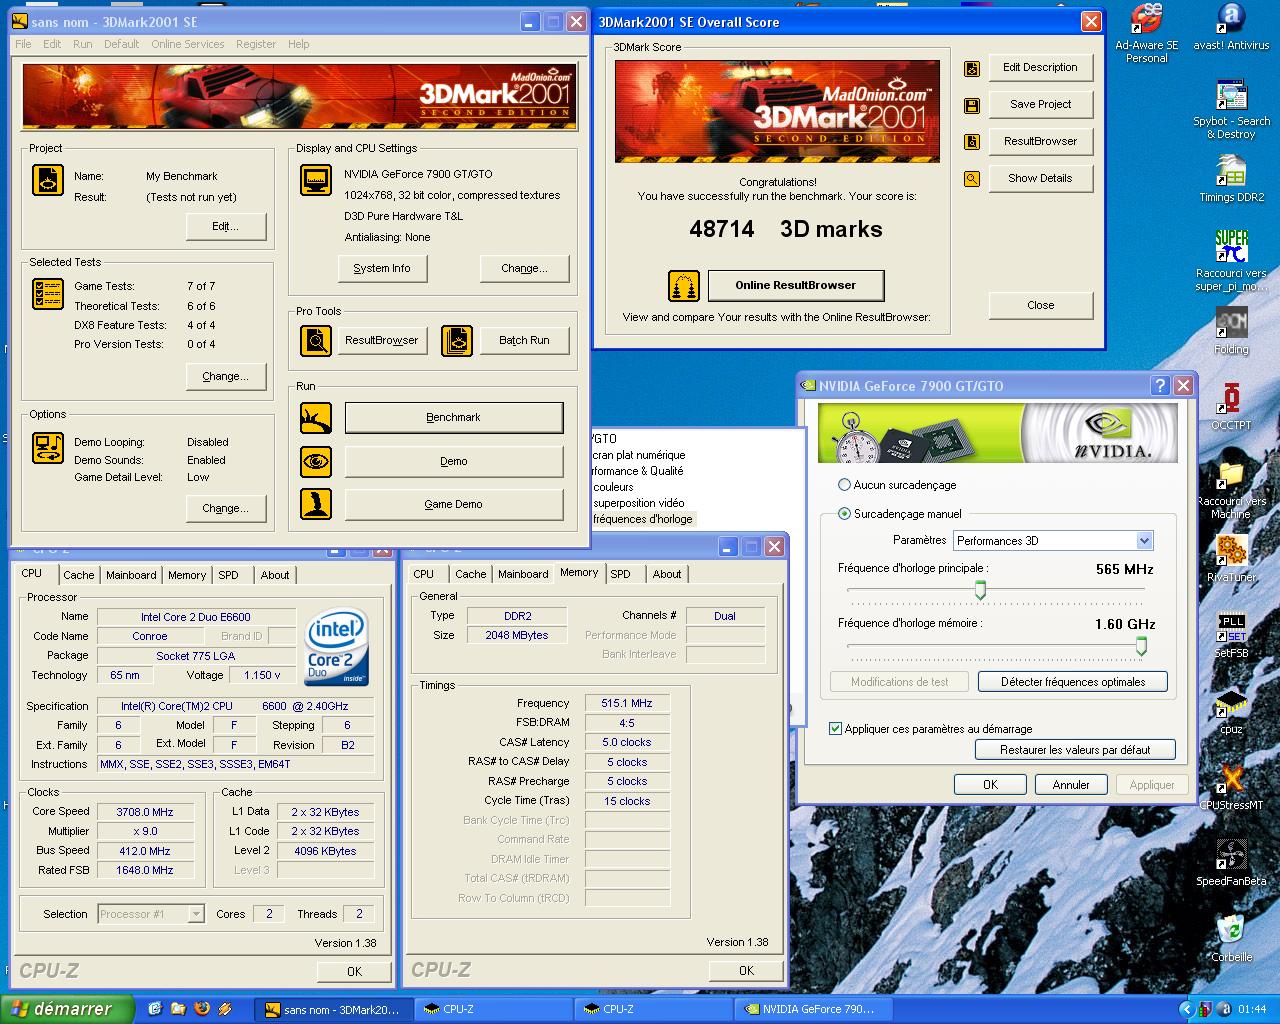The width and height of the screenshot is (1280, 1024).
Task: Click the help question mark in NVIDIA dialog title
Action: (1161, 386)
